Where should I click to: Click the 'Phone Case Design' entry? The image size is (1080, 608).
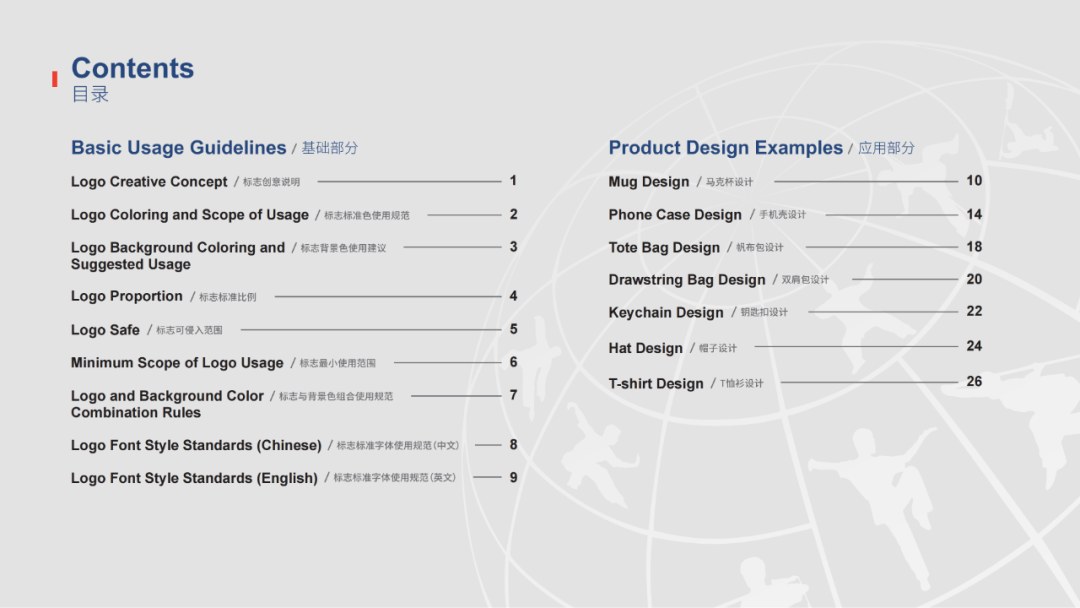(x=675, y=215)
